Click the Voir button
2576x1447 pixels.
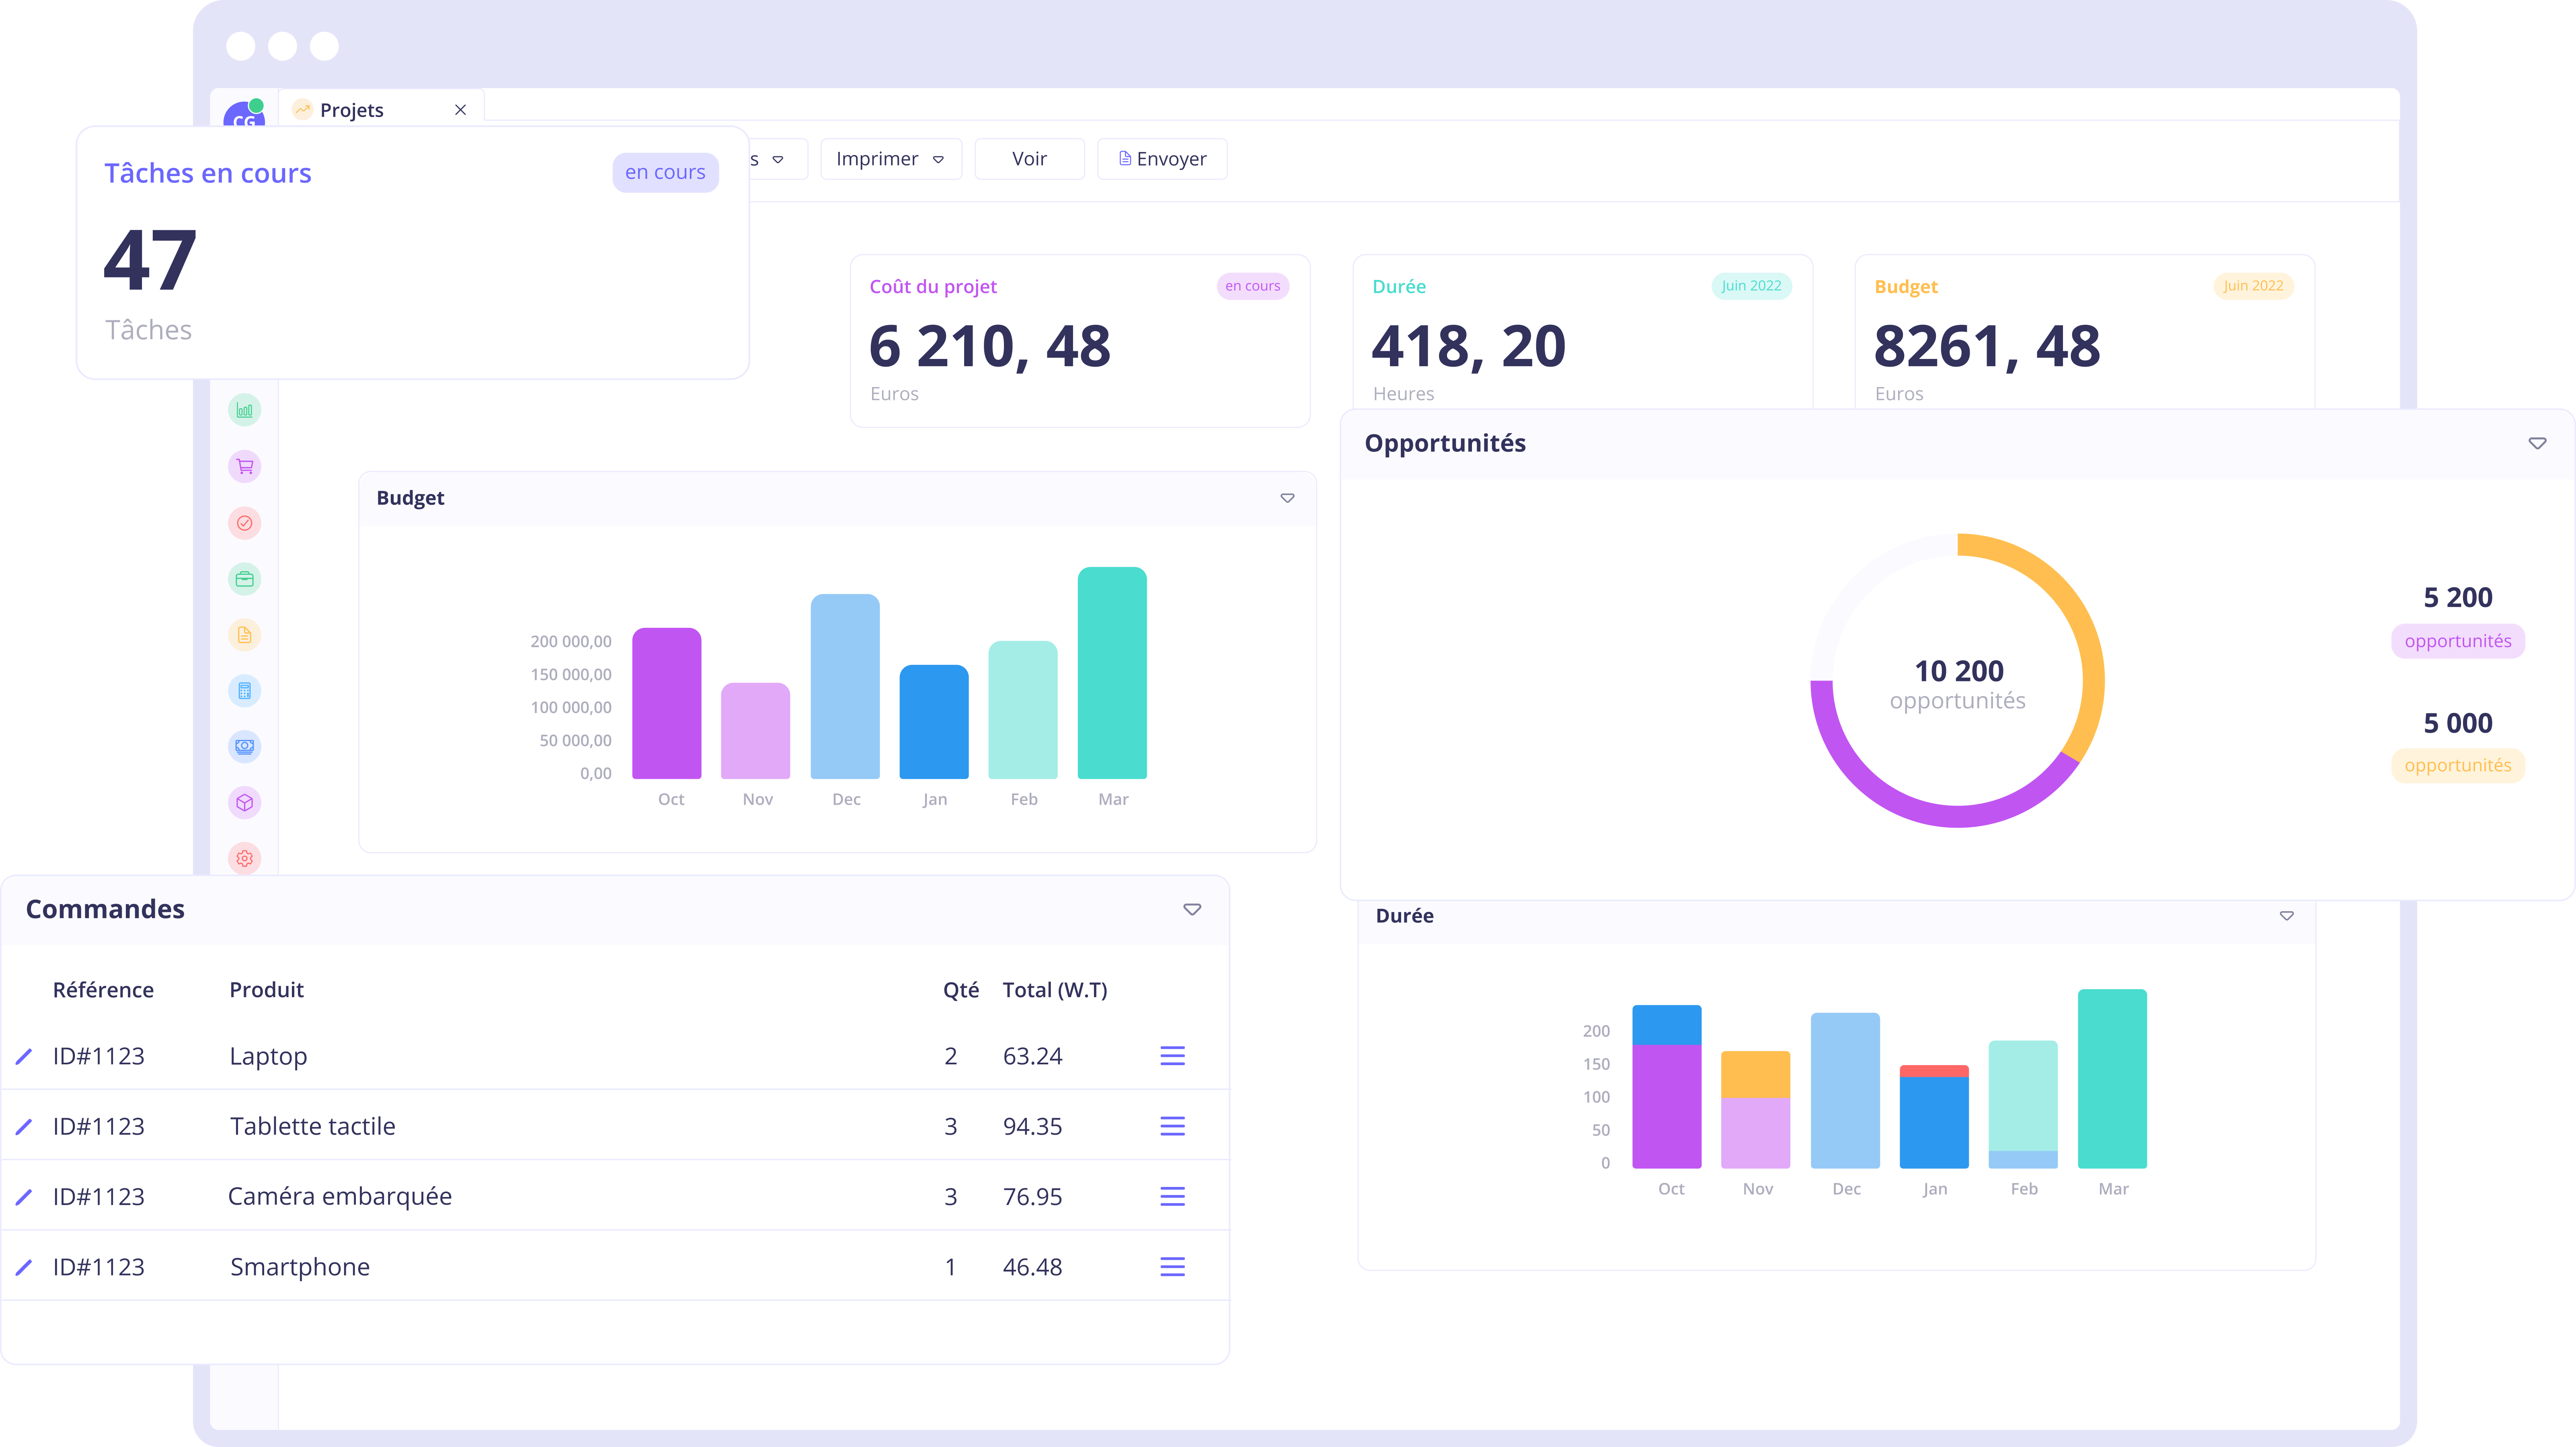pos(1029,159)
